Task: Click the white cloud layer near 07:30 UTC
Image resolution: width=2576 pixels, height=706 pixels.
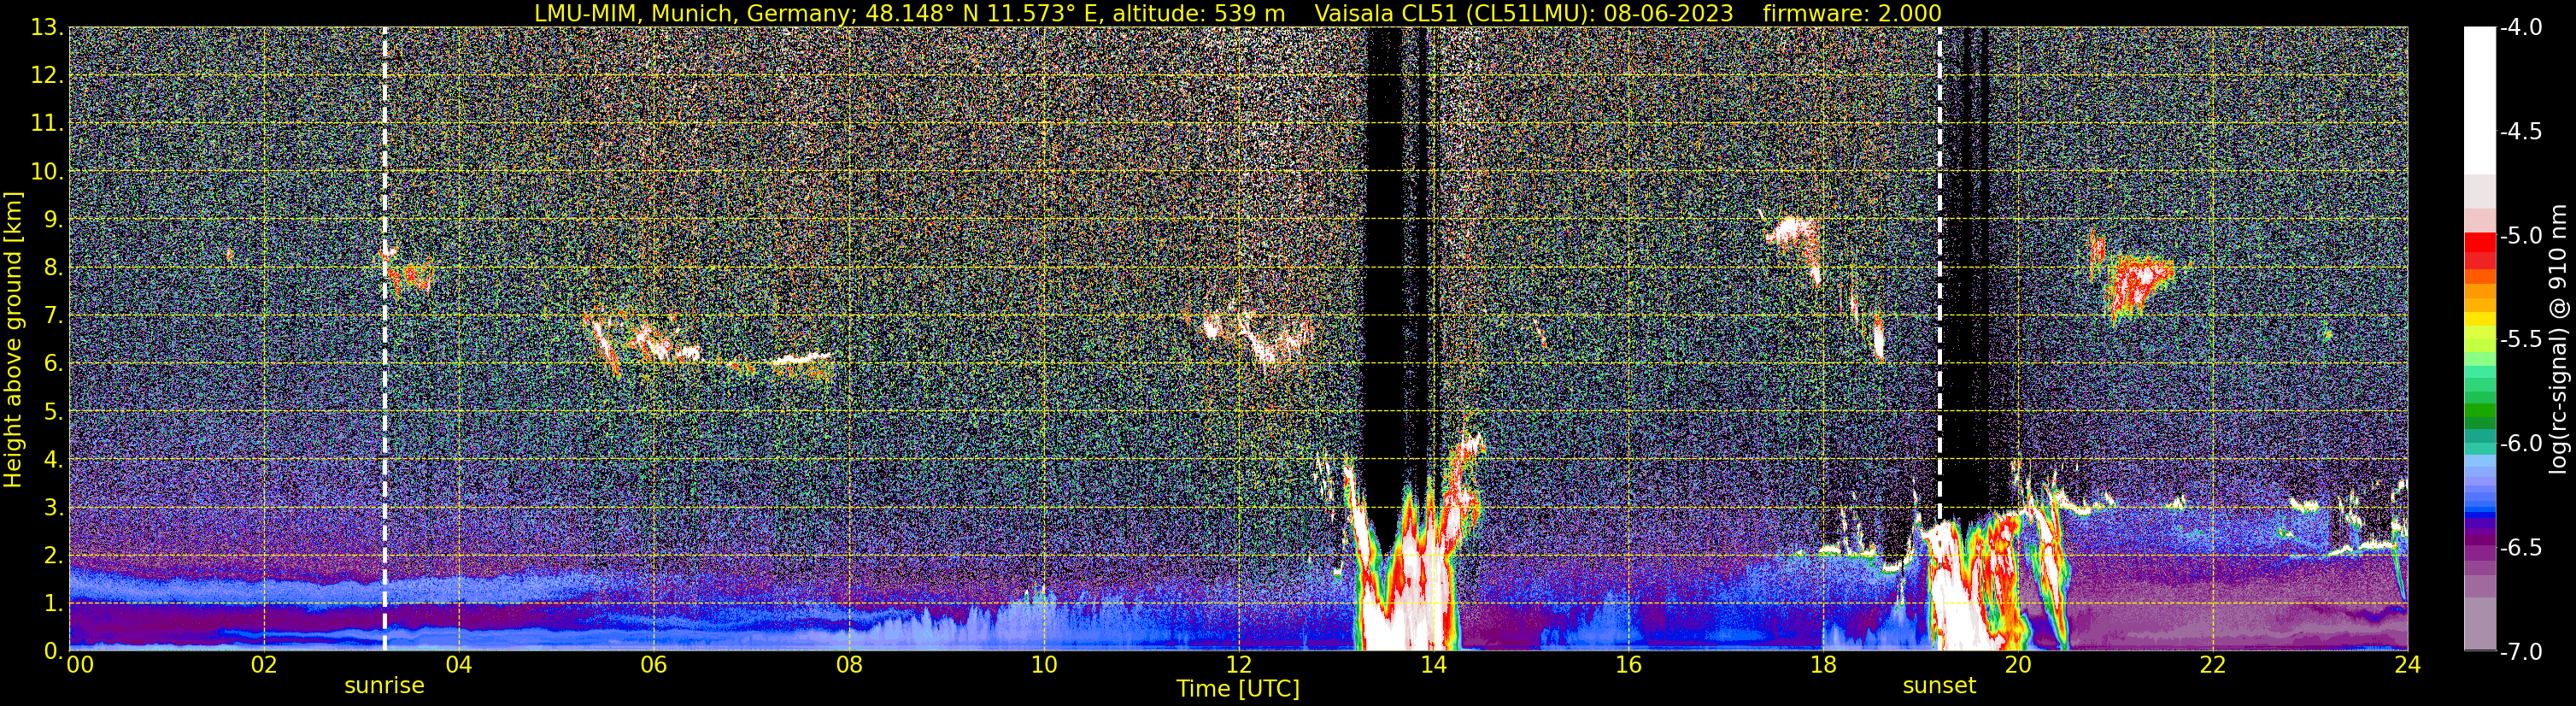Action: tap(803, 358)
